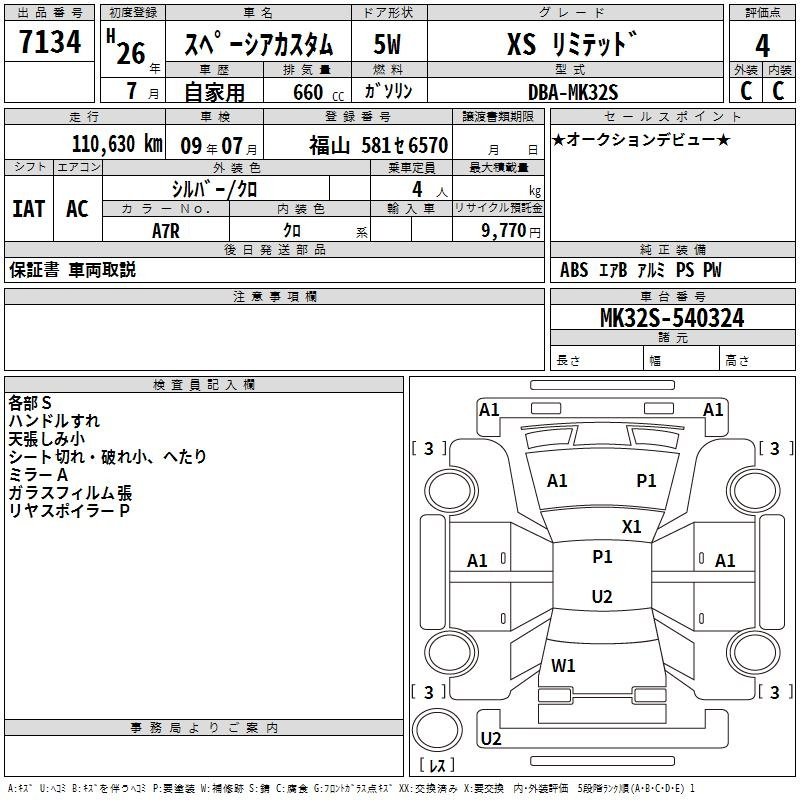Click the front-right wheel on the diagram
800x800 pixels.
click(x=754, y=491)
